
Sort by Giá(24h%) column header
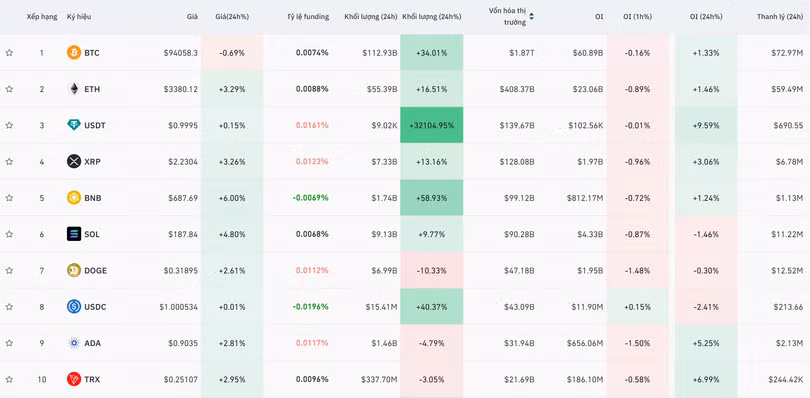point(232,17)
